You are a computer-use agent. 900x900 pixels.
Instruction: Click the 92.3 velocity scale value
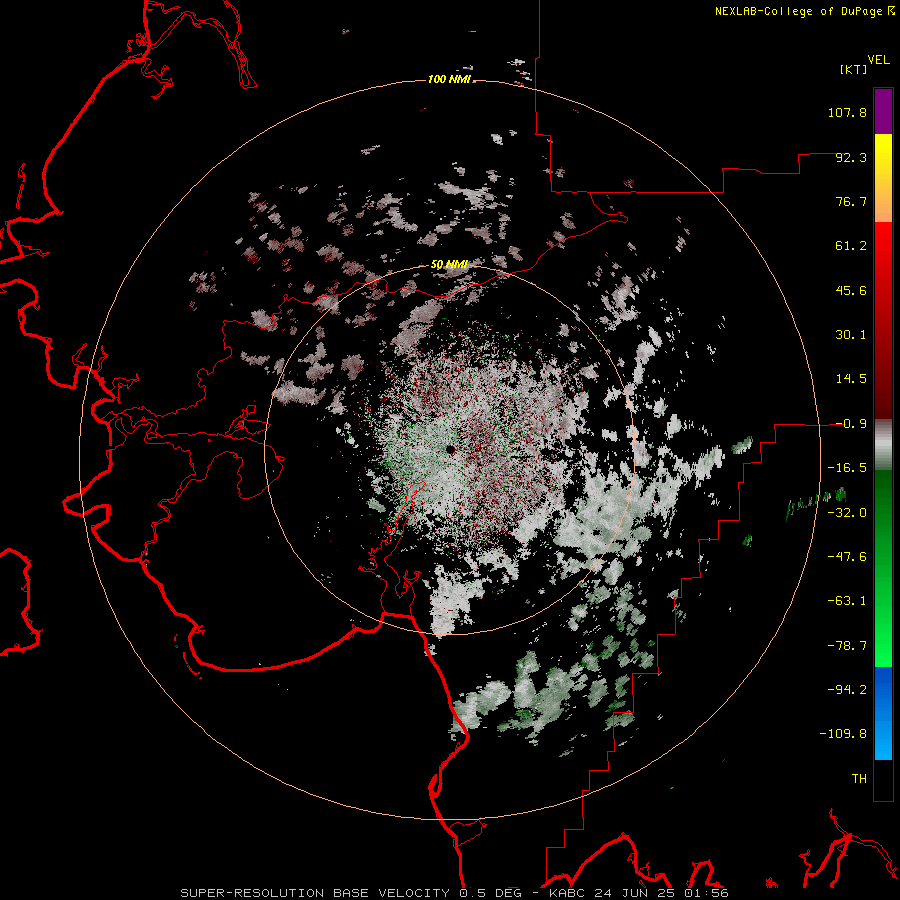coord(851,157)
